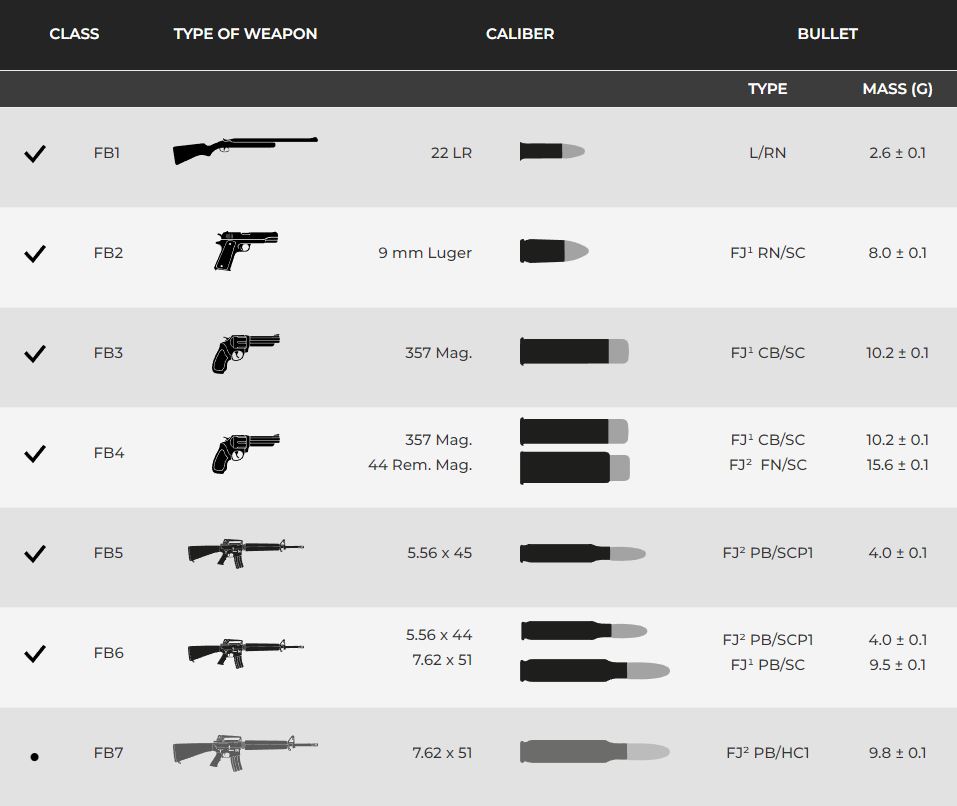Click the FB1 shotgun weapon icon
957x806 pixels.
pos(245,151)
